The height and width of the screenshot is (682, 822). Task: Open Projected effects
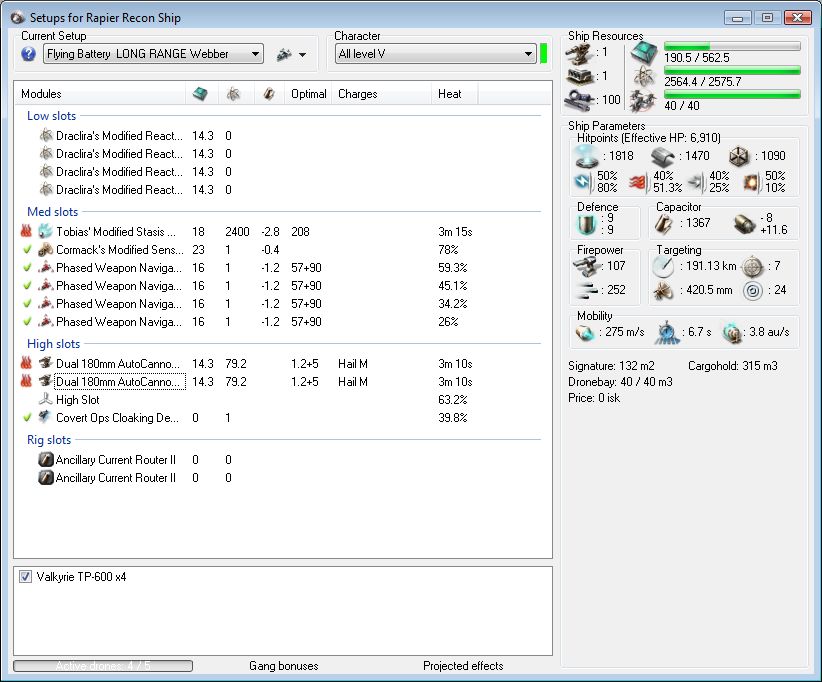click(x=463, y=666)
